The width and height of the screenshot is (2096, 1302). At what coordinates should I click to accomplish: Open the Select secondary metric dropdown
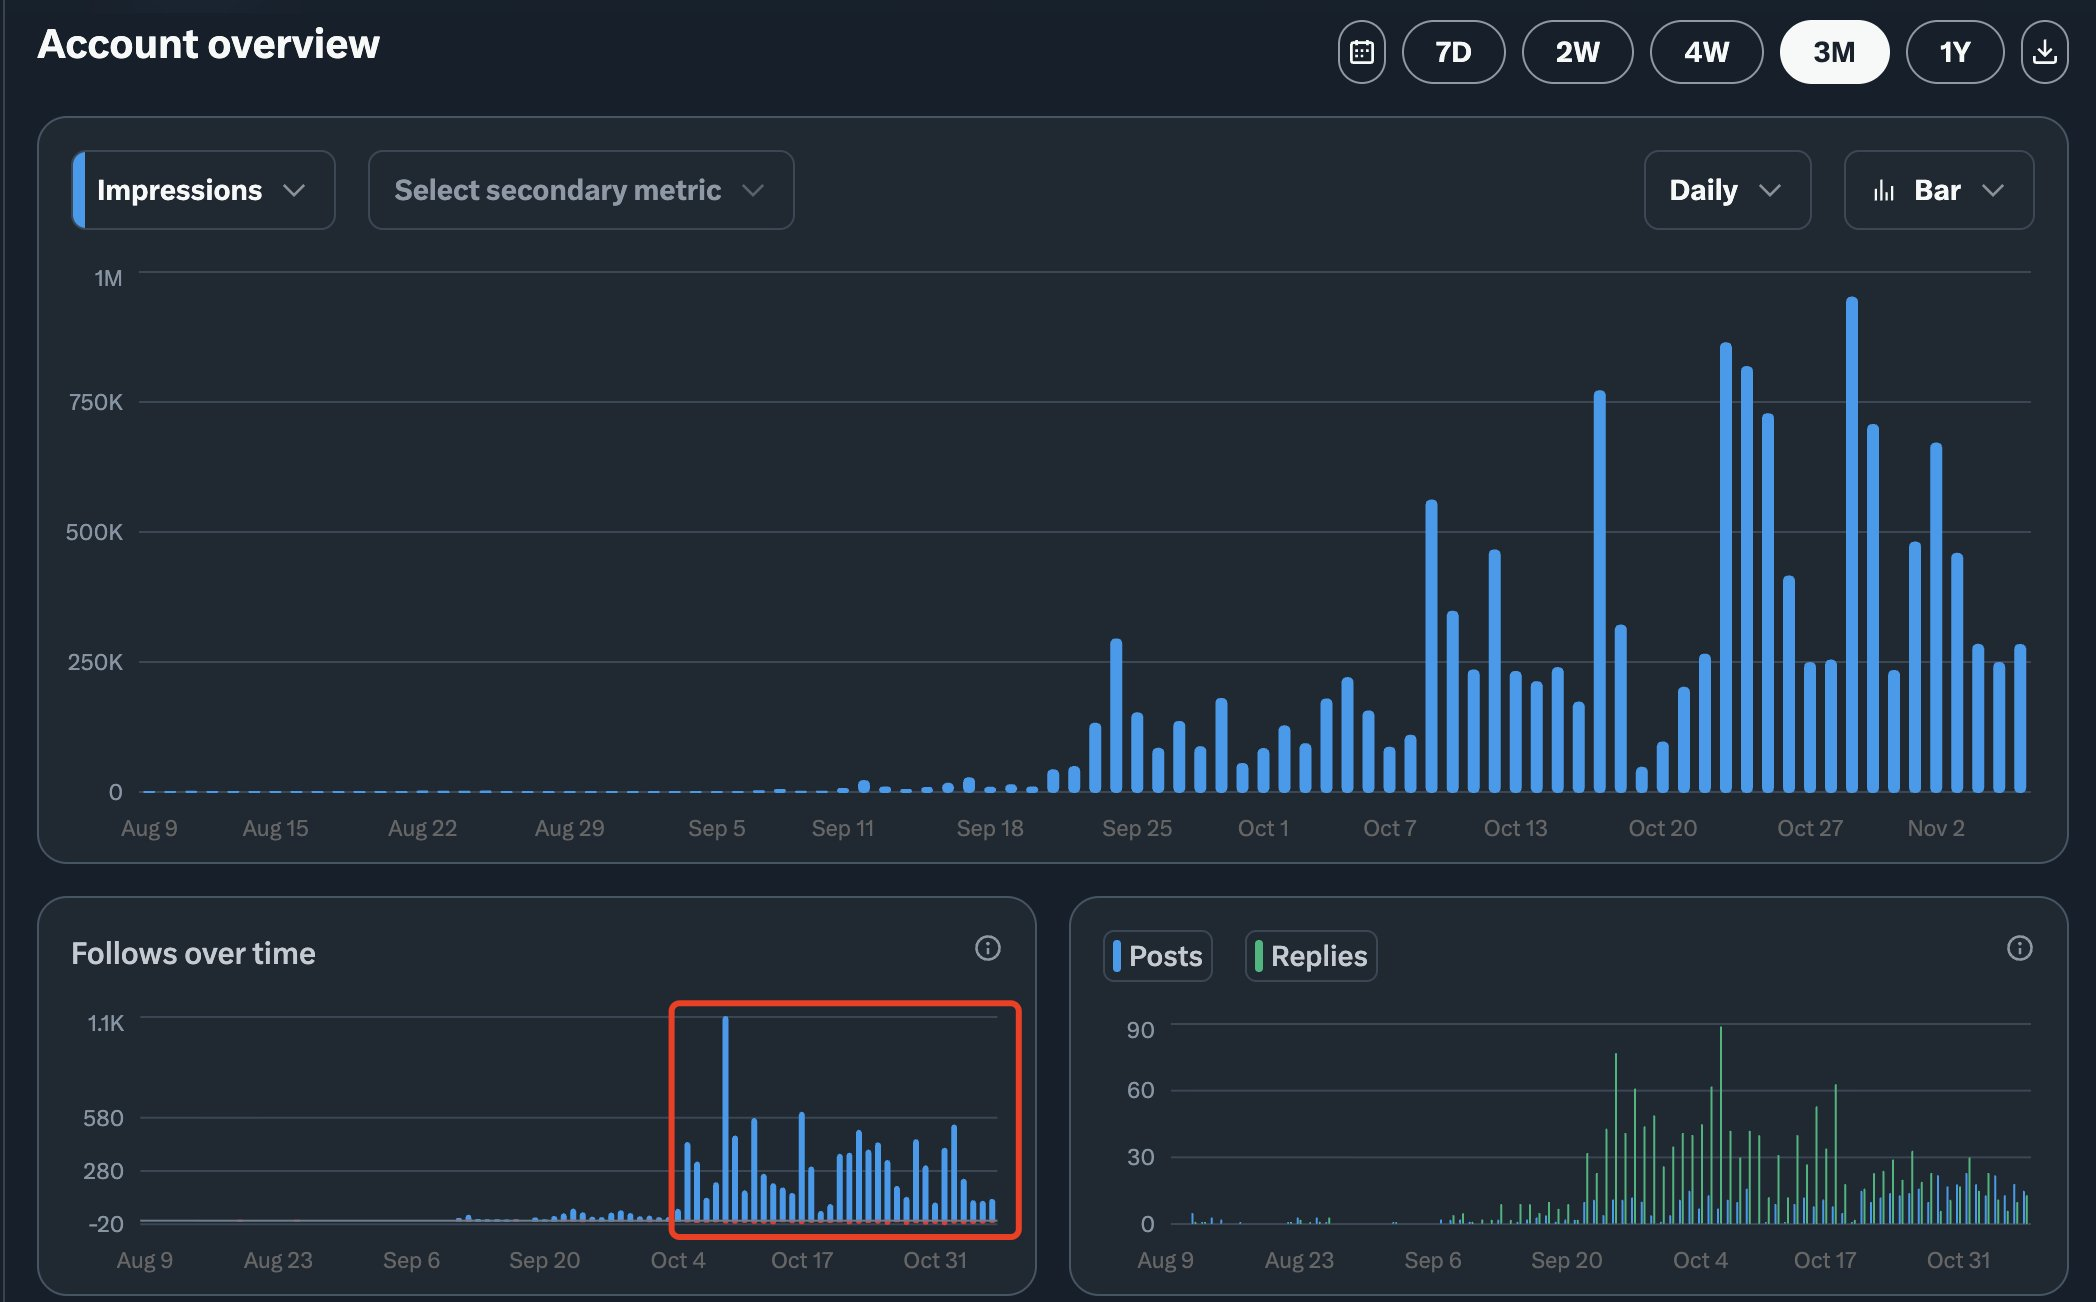580,190
